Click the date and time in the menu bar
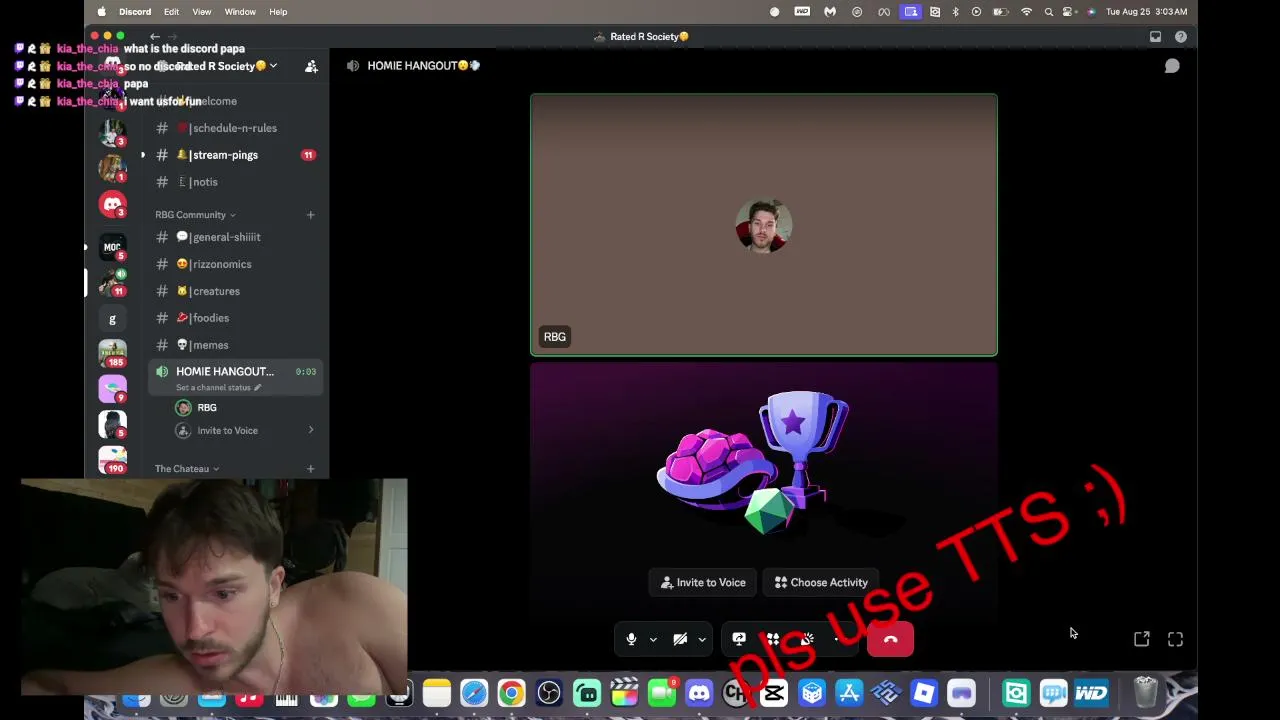Viewport: 1280px width, 720px height. coord(1146,12)
